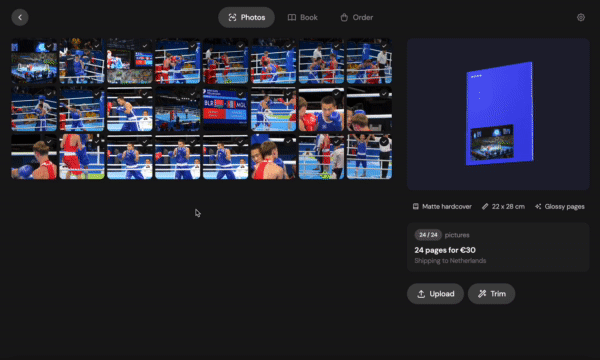The image size is (600, 360).
Task: Select the close-up photo of red boxing shorts
Action: click(x=82, y=157)
